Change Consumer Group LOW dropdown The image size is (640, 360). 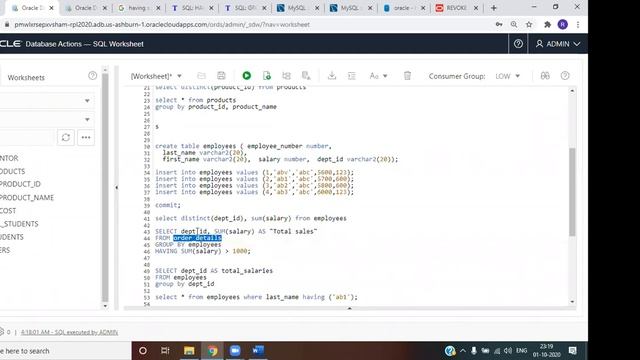tap(507, 76)
